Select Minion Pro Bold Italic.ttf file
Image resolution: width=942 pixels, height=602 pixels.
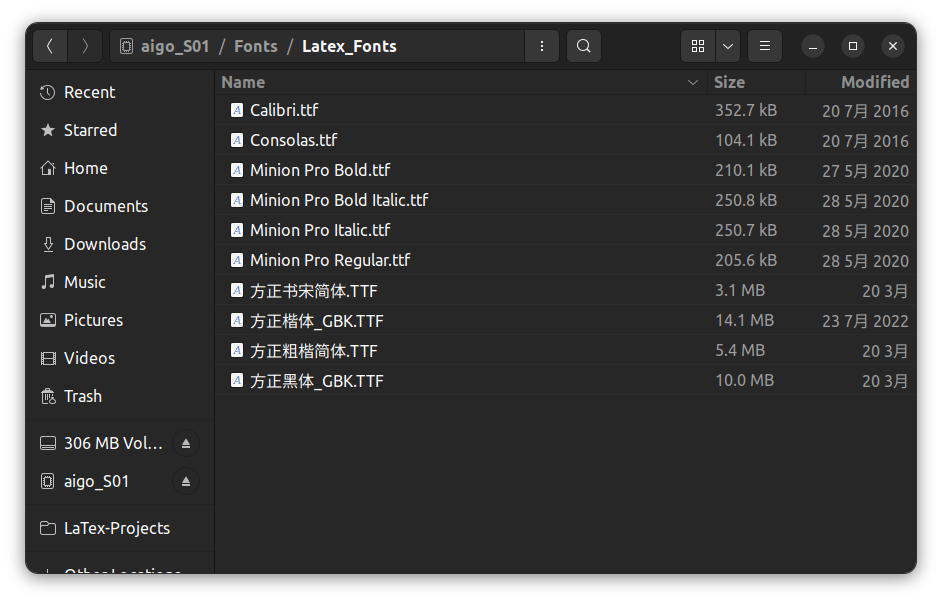[338, 200]
